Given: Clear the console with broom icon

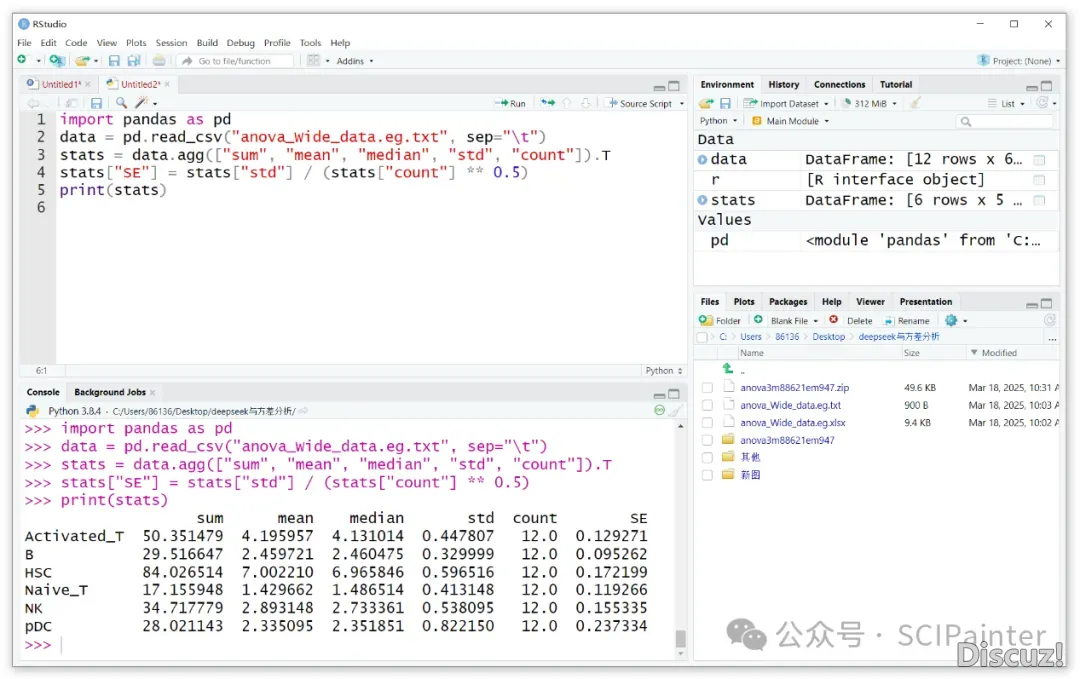Looking at the screenshot, I should click(675, 411).
